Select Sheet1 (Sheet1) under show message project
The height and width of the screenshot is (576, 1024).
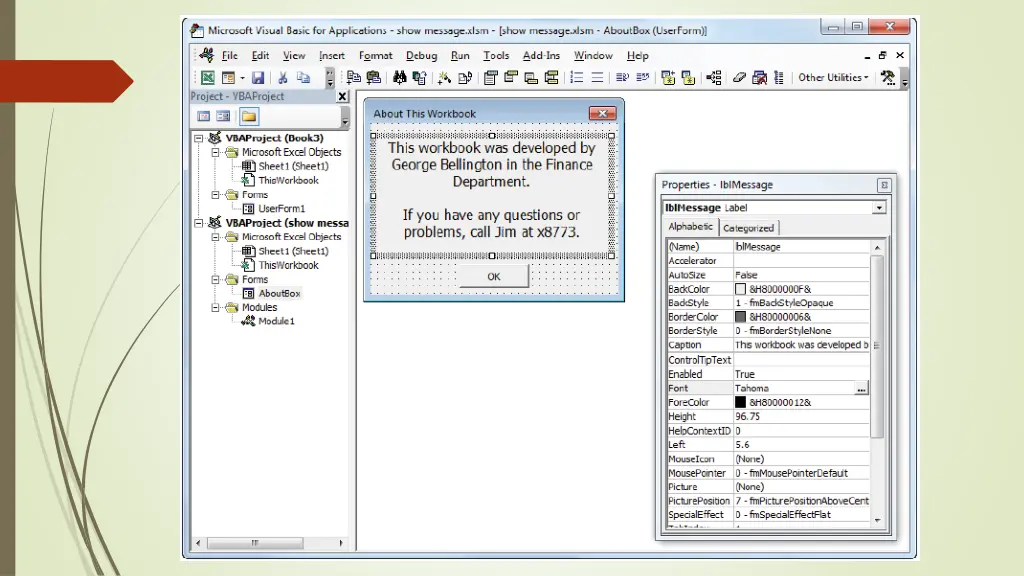[293, 251]
